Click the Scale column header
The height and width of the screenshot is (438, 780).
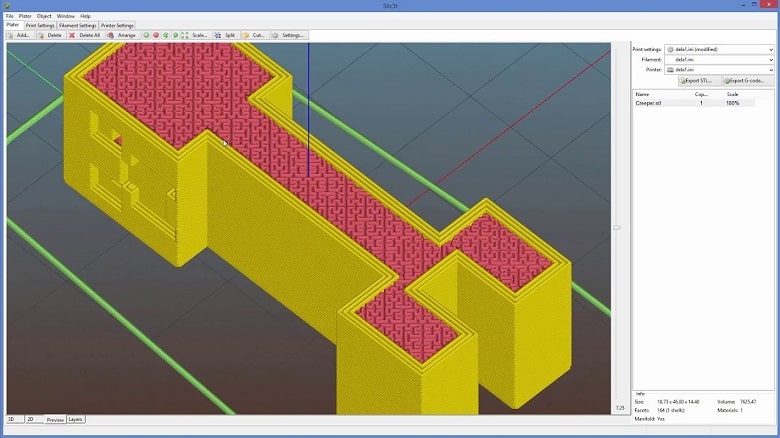point(733,94)
